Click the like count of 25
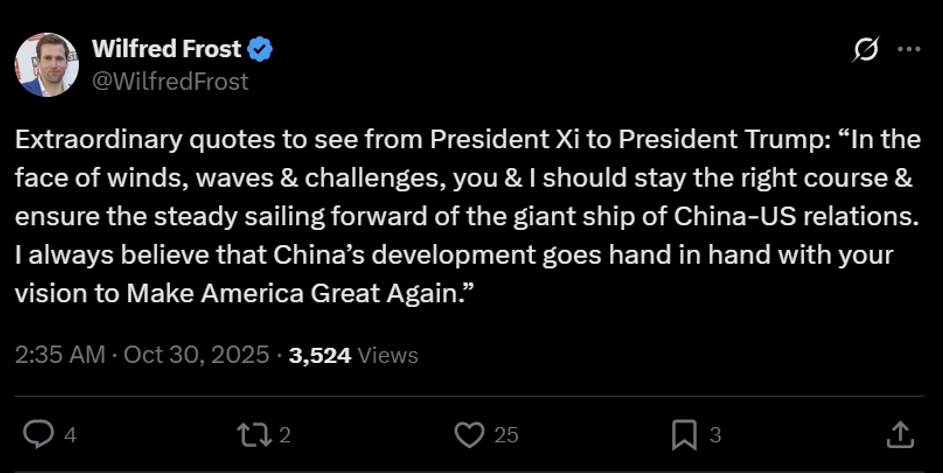This screenshot has width=943, height=473. (507, 435)
